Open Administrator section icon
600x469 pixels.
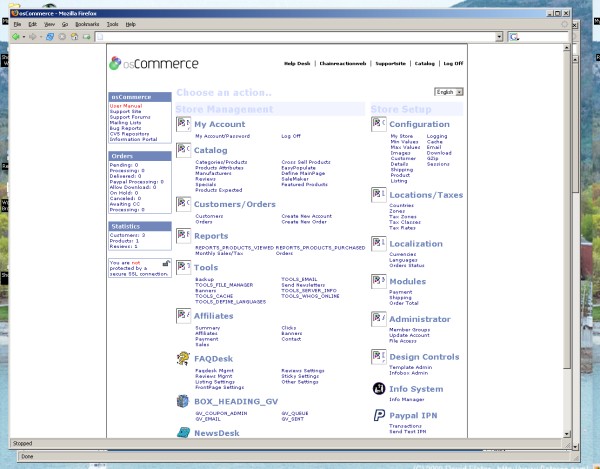pyautogui.click(x=378, y=319)
